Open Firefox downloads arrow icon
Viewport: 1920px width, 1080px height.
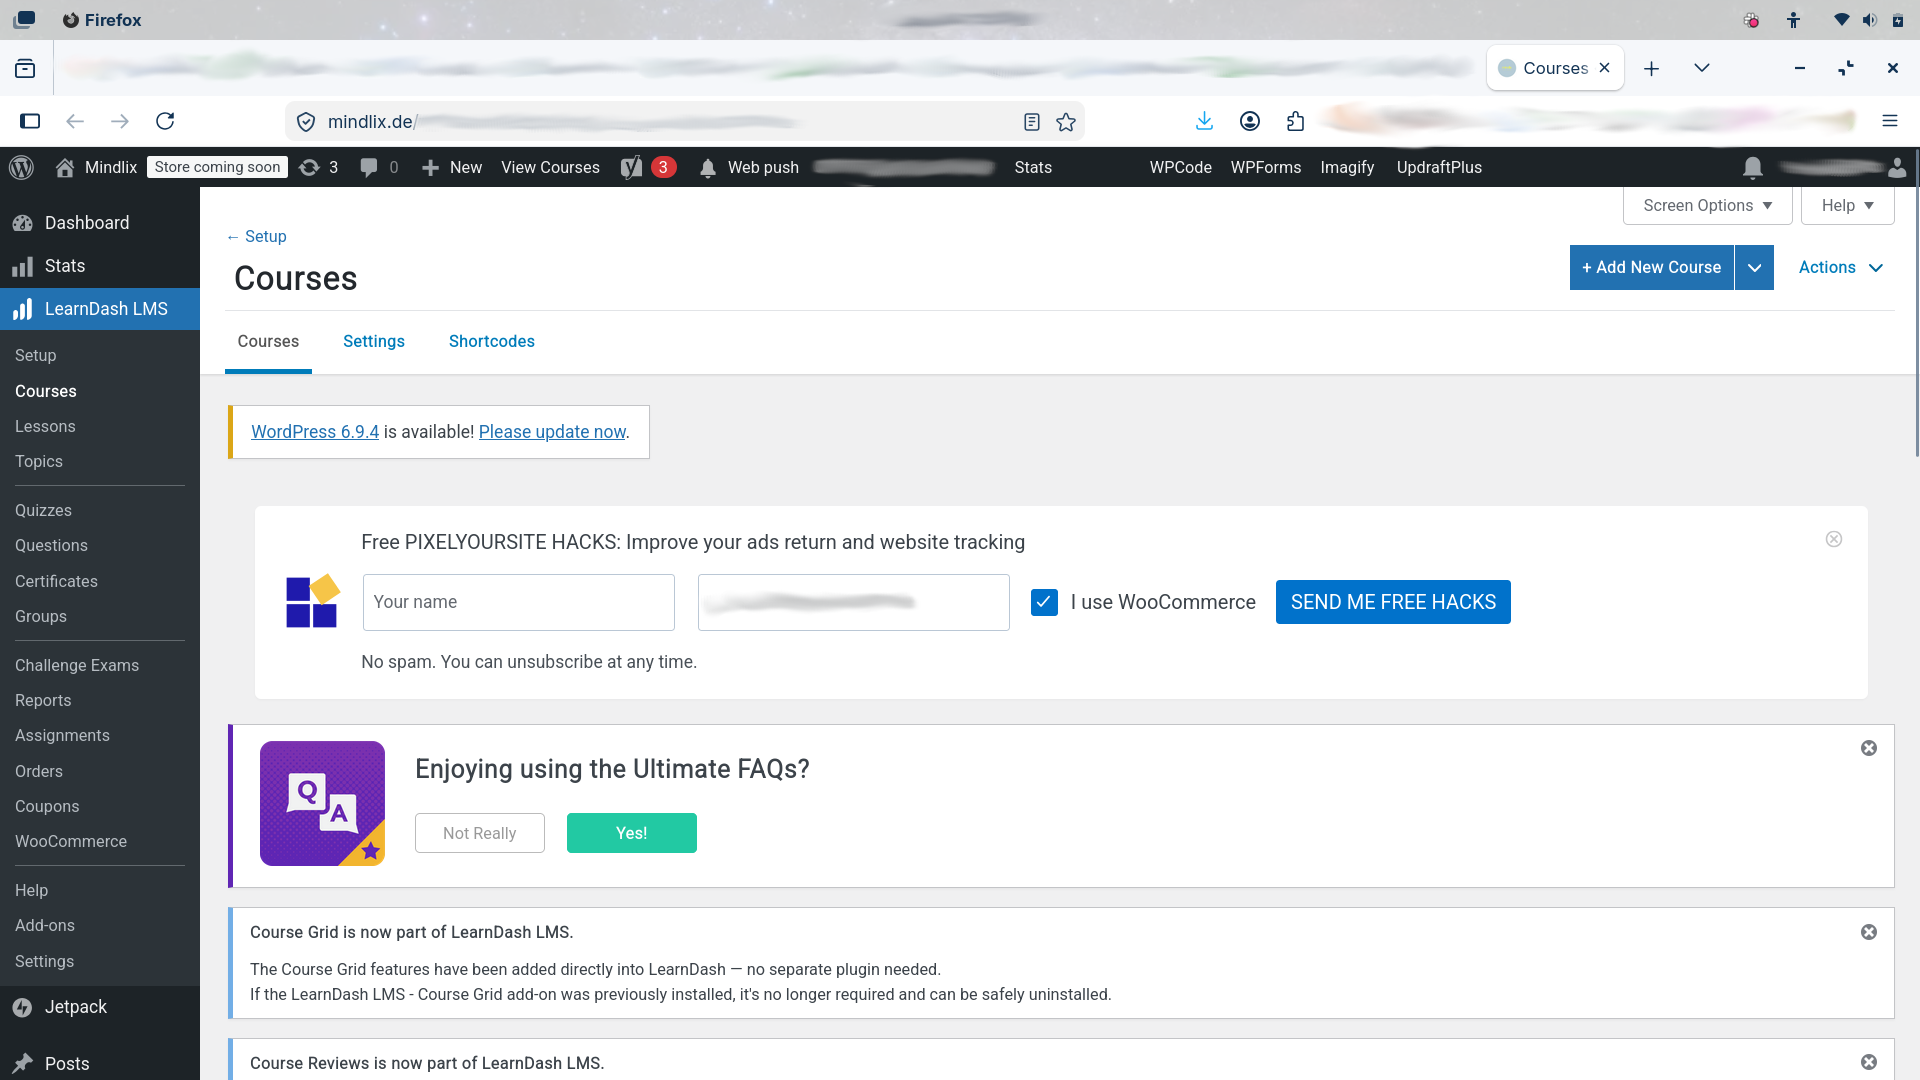[x=1204, y=121]
